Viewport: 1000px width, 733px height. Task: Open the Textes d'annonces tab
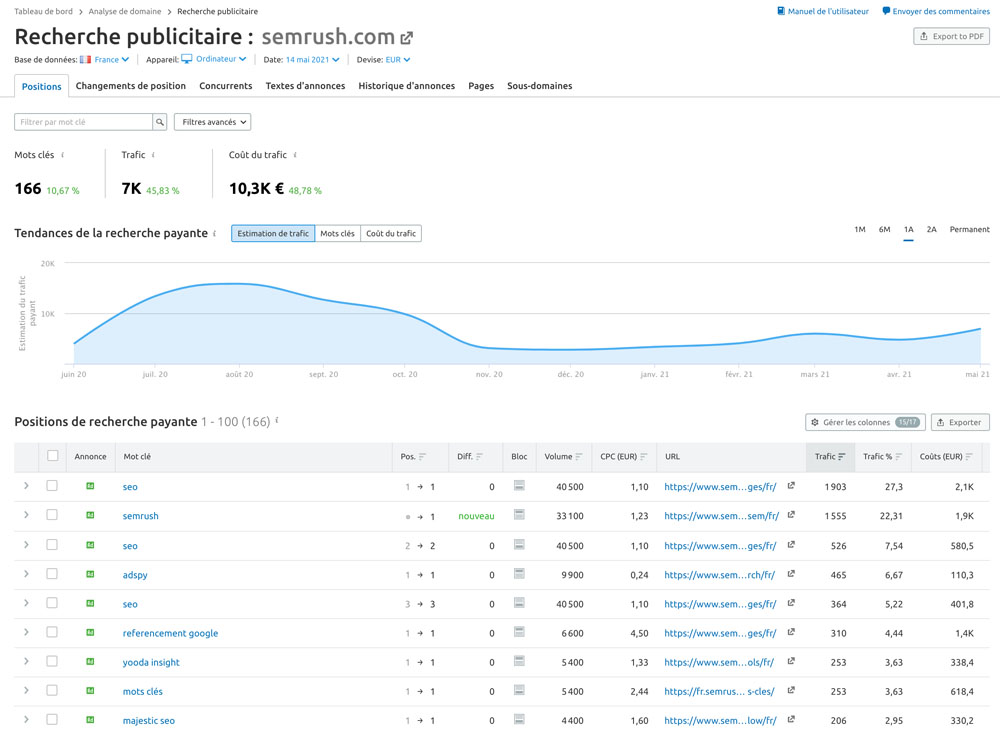305,86
